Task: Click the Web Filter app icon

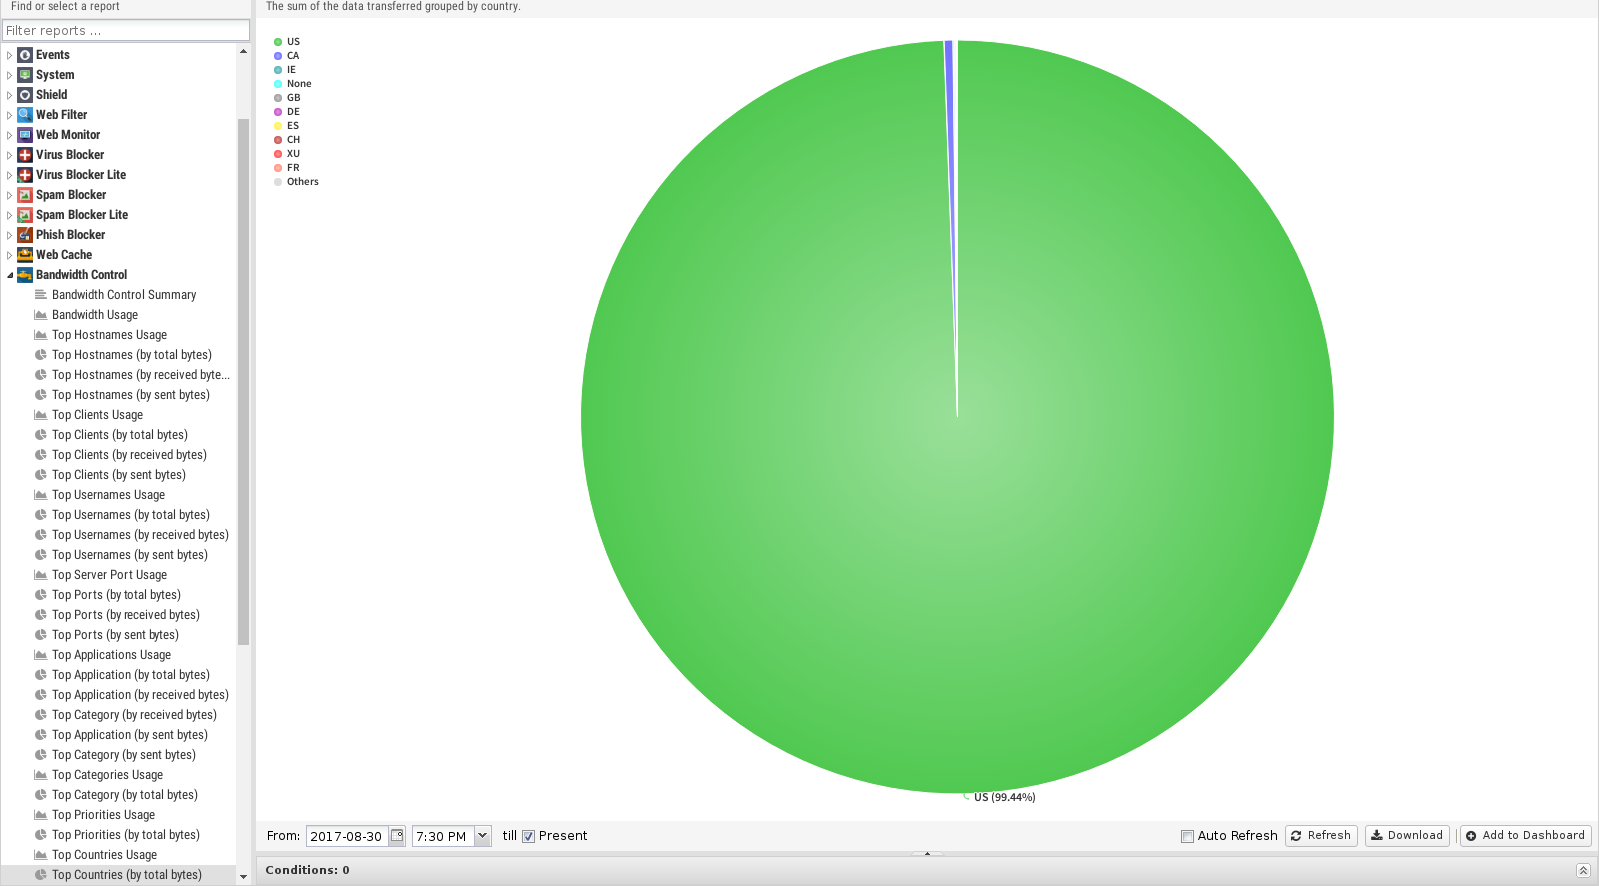Action: pyautogui.click(x=25, y=115)
